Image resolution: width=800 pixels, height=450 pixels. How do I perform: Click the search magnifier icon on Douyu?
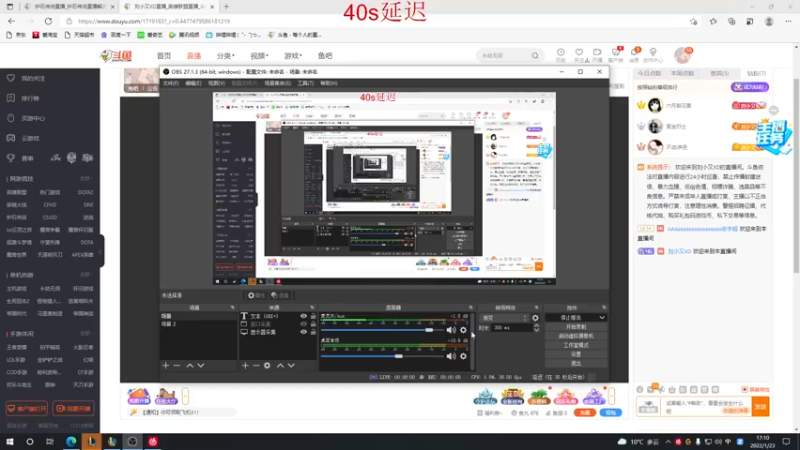[x=535, y=56]
